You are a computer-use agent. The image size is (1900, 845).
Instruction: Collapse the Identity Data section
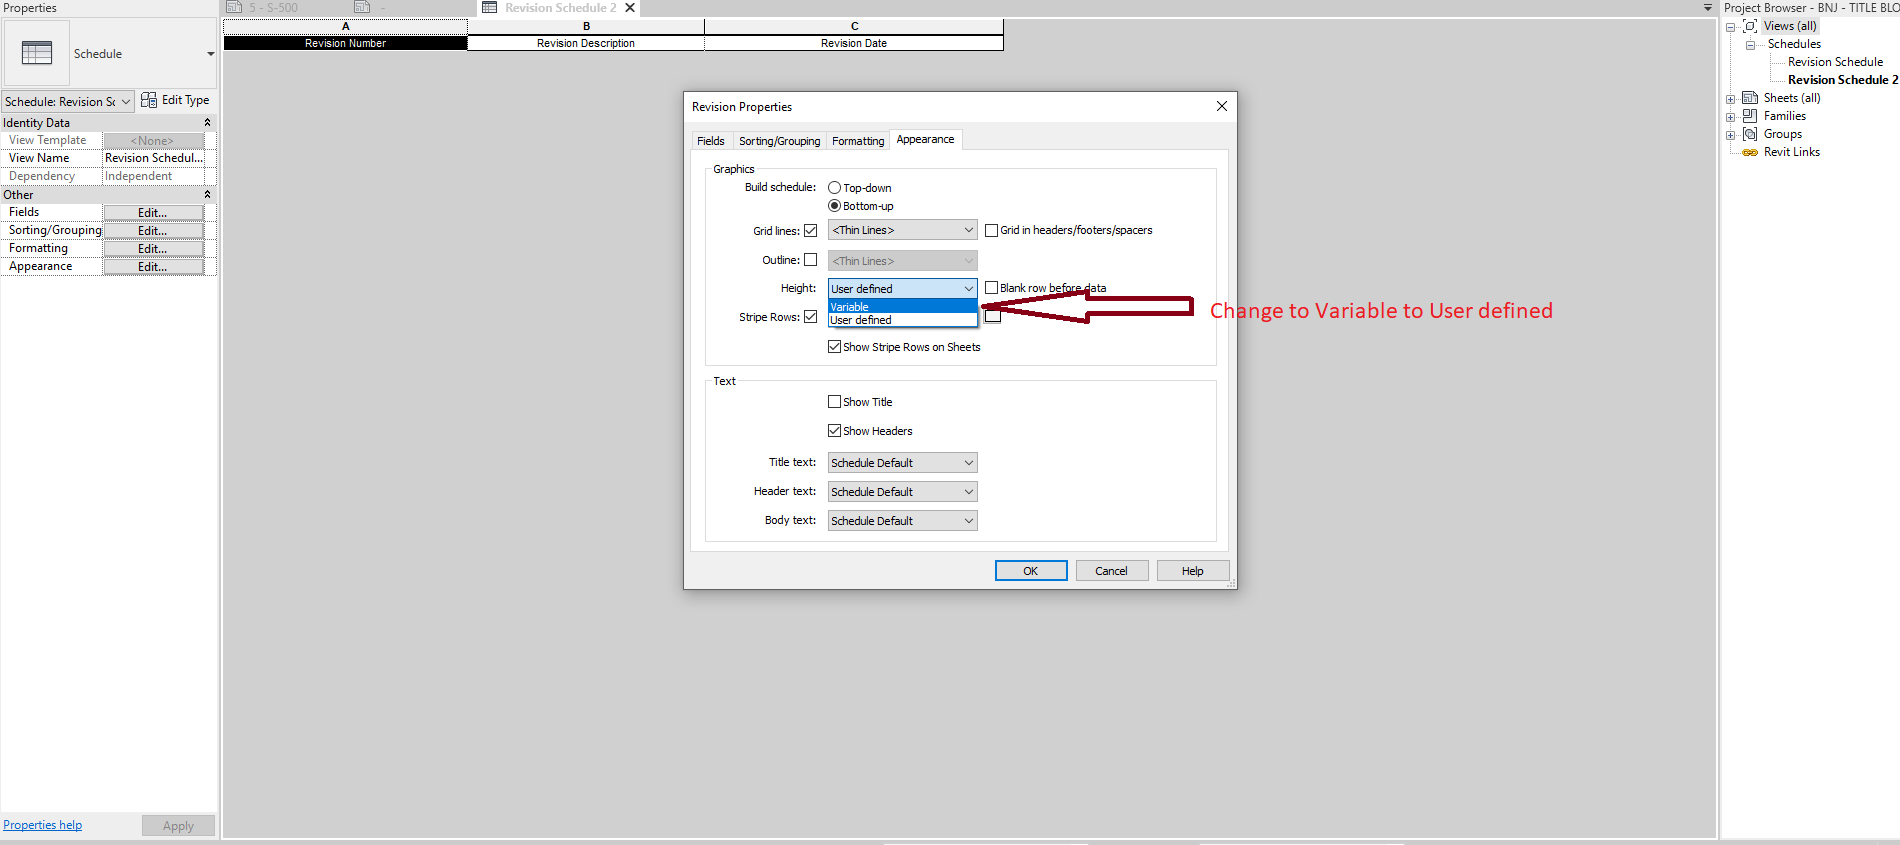tap(207, 123)
